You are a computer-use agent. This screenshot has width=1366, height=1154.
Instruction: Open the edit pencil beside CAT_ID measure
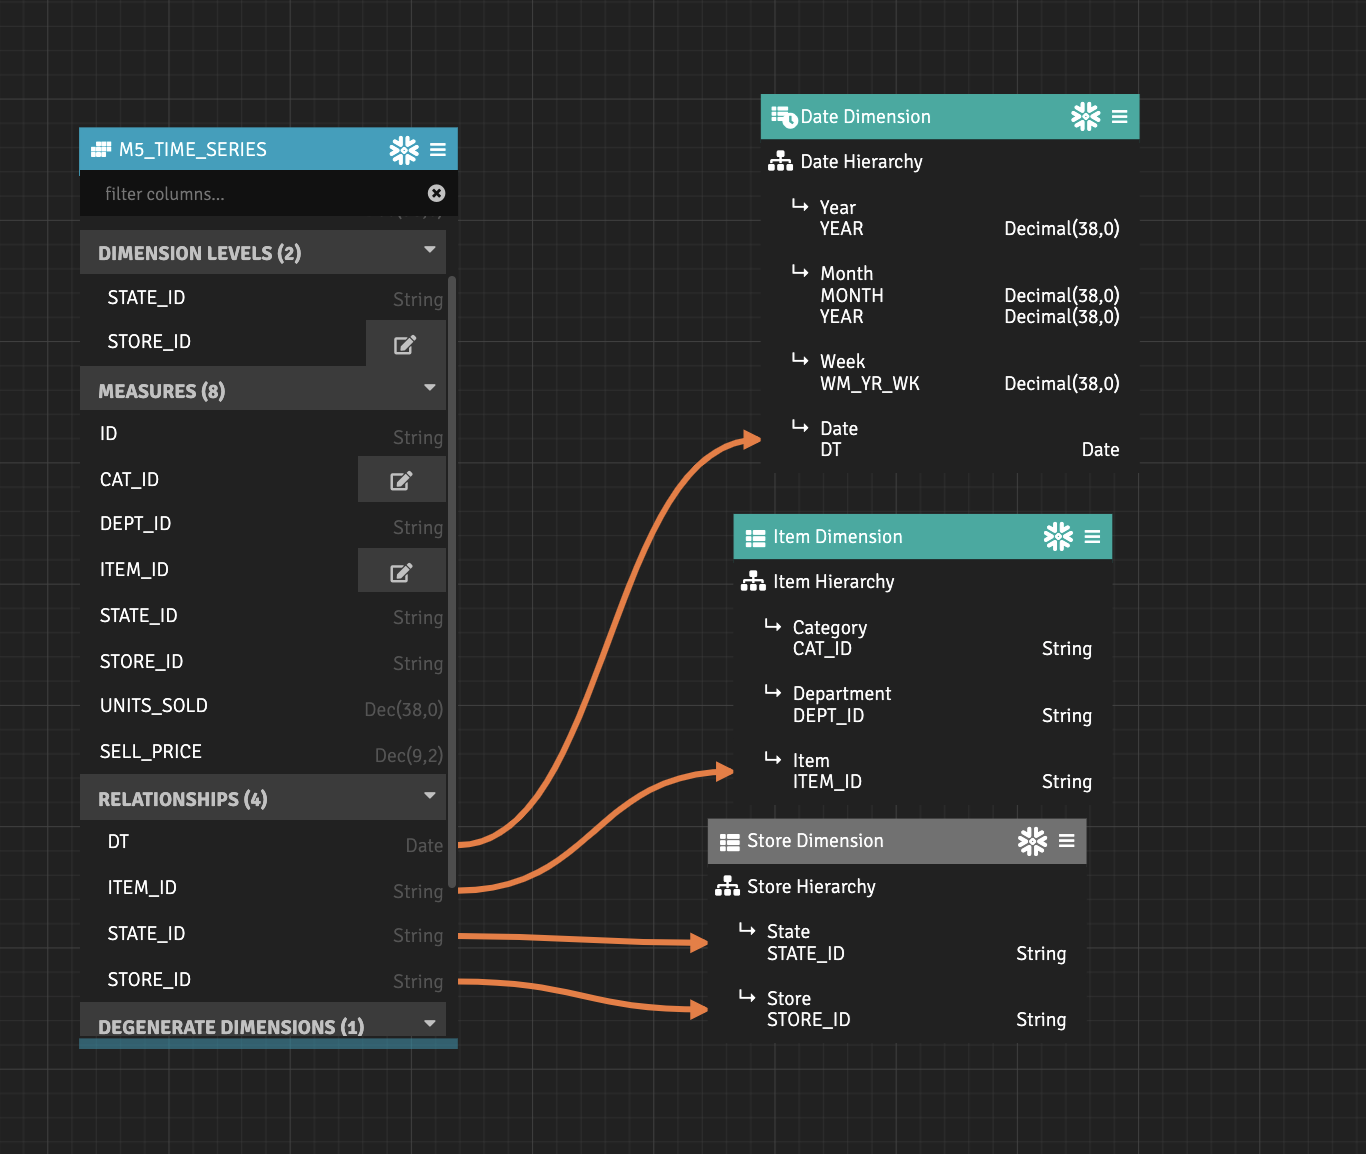pyautogui.click(x=401, y=478)
